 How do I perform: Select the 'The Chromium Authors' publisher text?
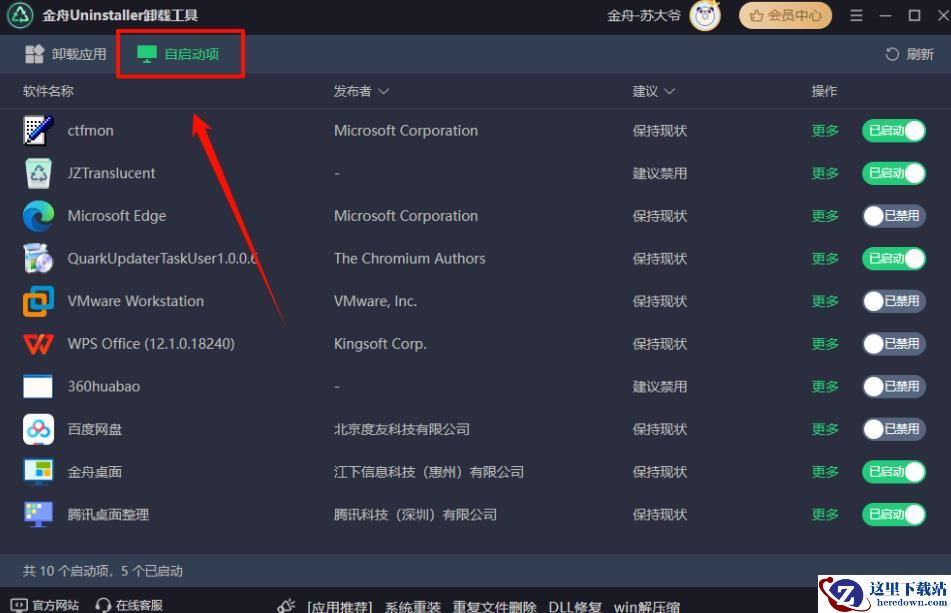click(409, 258)
